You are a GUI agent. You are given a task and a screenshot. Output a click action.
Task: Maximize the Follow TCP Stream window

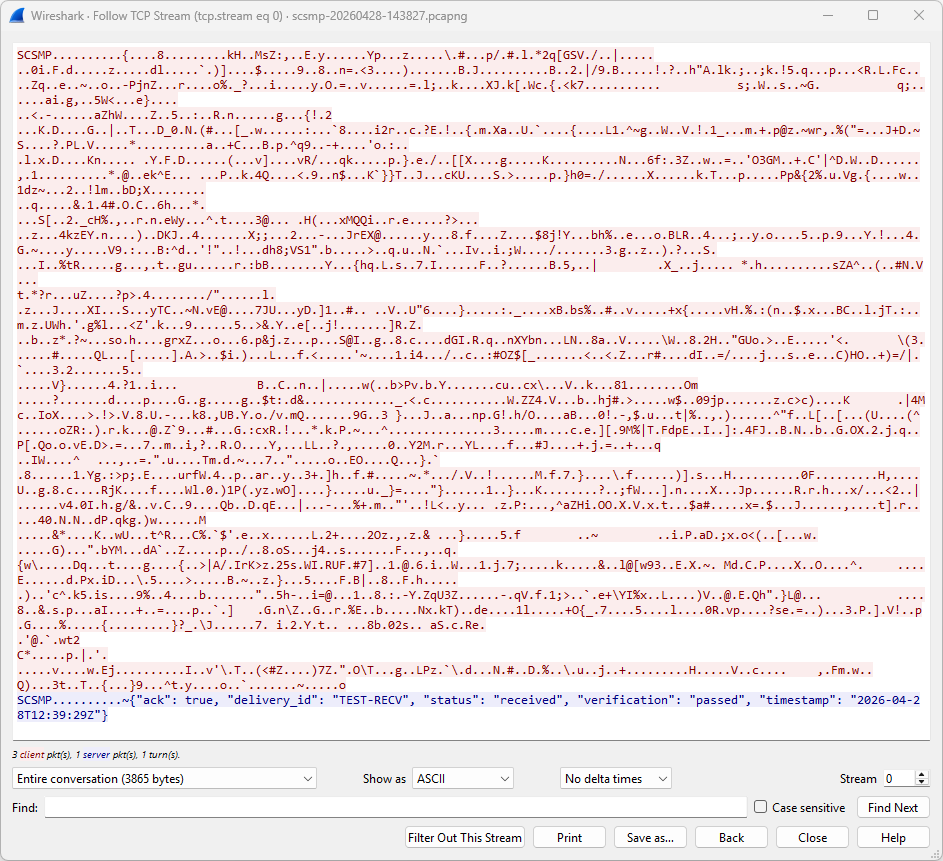(x=873, y=16)
